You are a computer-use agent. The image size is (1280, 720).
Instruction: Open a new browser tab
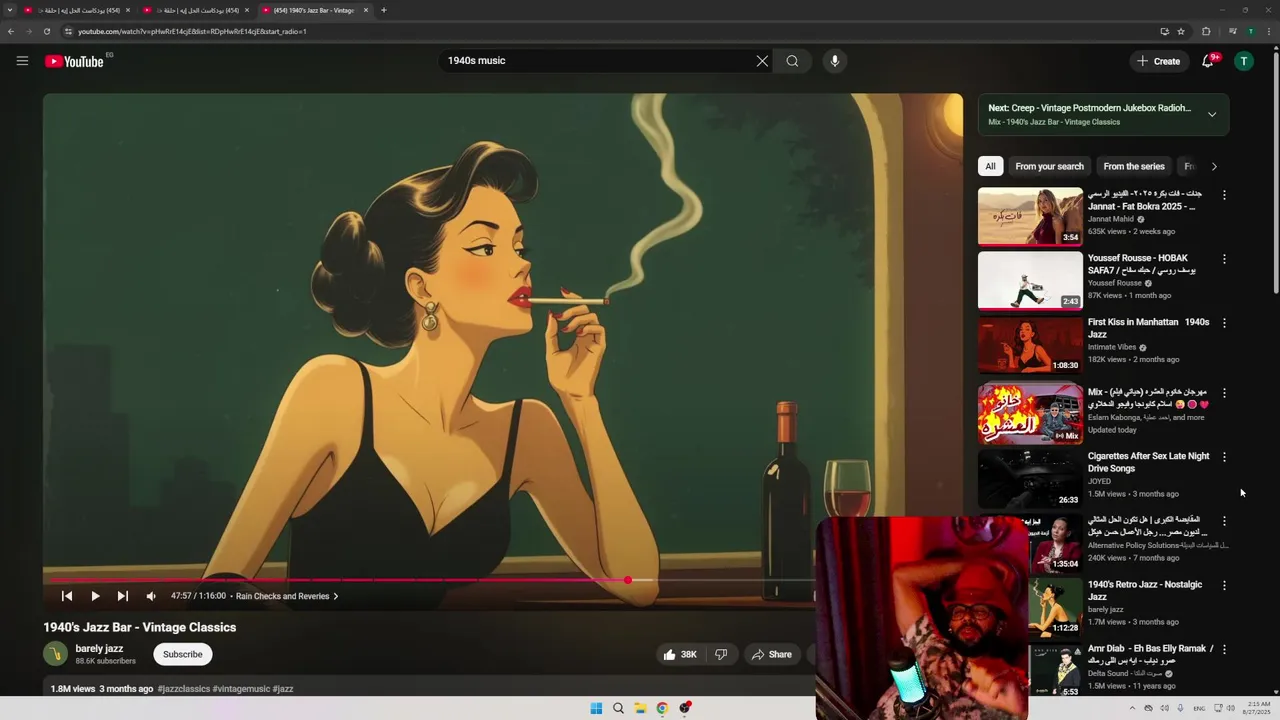tap(384, 10)
